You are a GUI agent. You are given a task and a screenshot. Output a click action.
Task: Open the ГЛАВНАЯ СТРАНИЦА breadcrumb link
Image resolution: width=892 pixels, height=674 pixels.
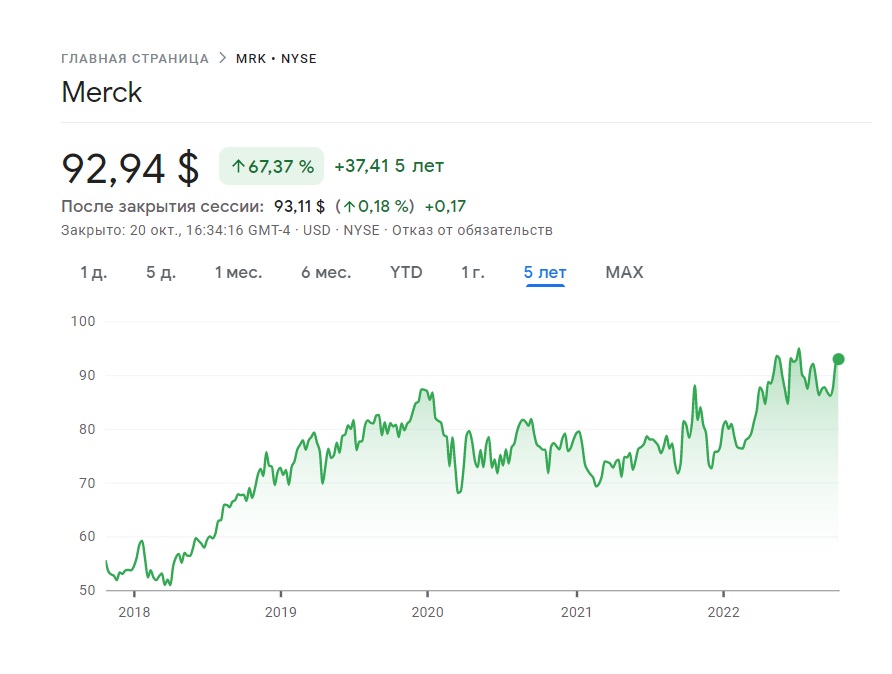click(x=135, y=59)
